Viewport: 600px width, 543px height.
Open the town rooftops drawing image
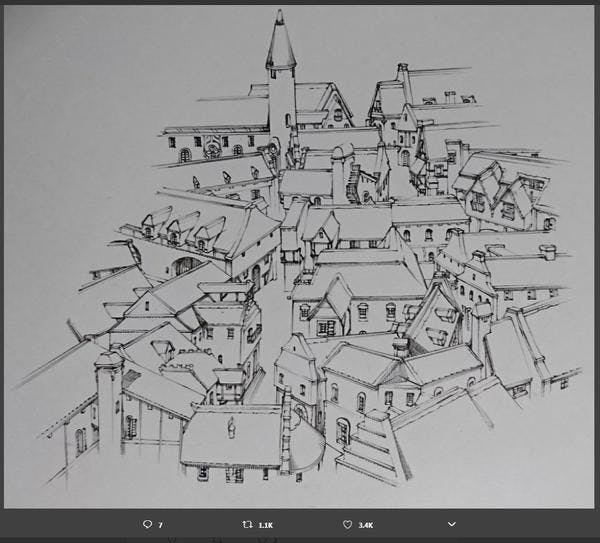[x=299, y=256]
